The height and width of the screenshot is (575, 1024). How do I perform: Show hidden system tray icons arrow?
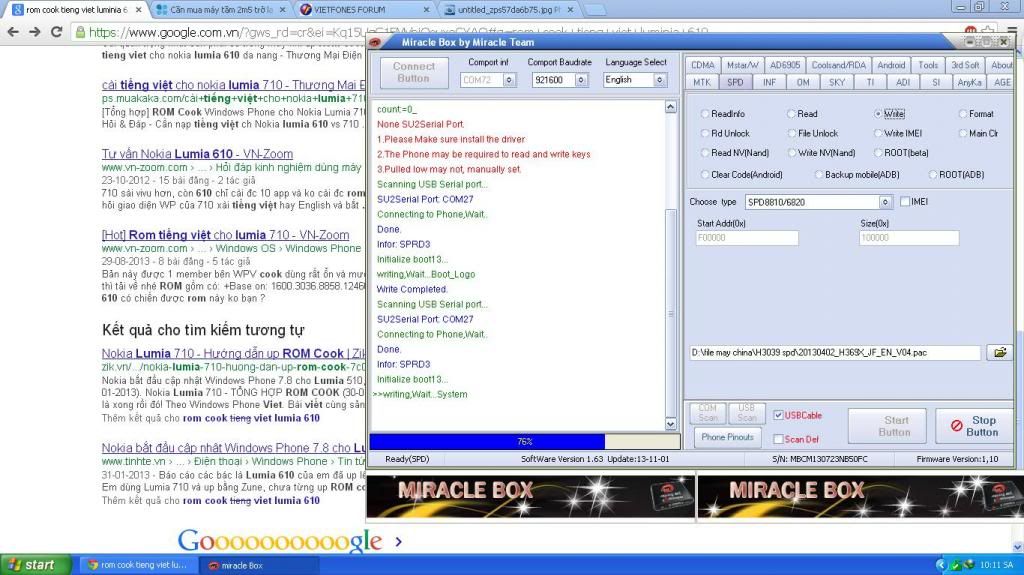click(x=940, y=565)
